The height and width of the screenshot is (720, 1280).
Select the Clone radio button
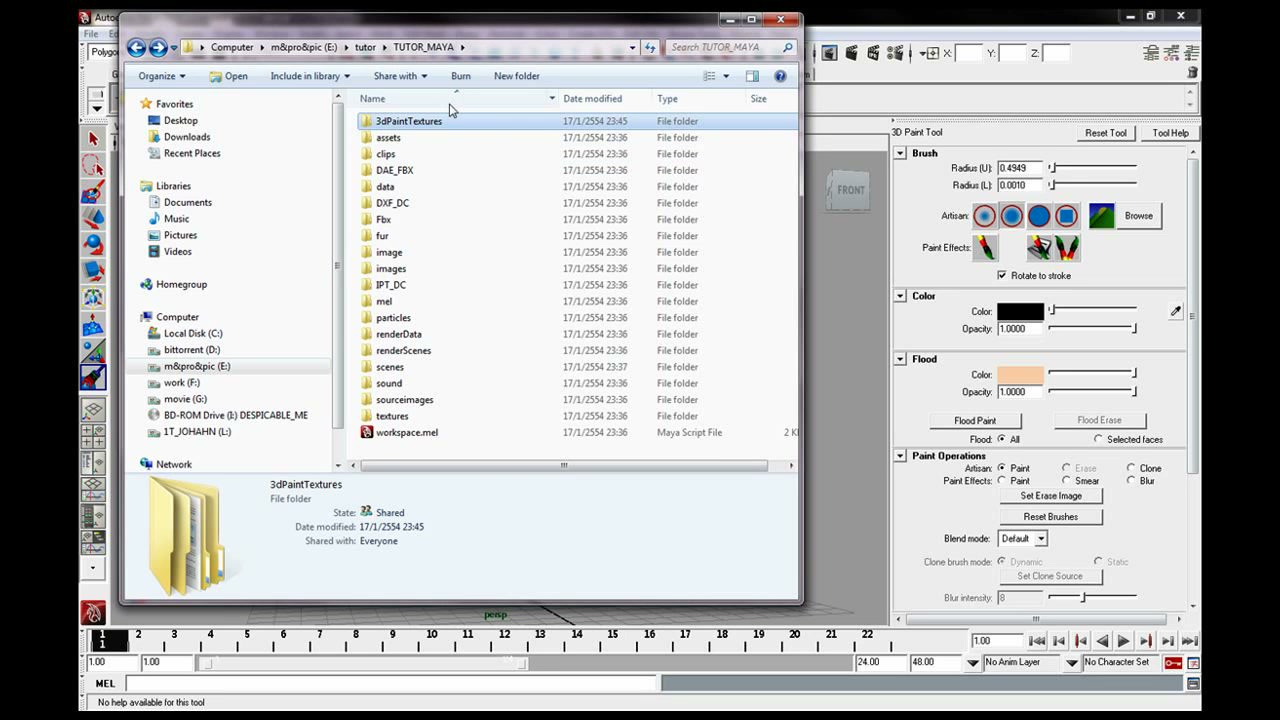pyautogui.click(x=1131, y=468)
